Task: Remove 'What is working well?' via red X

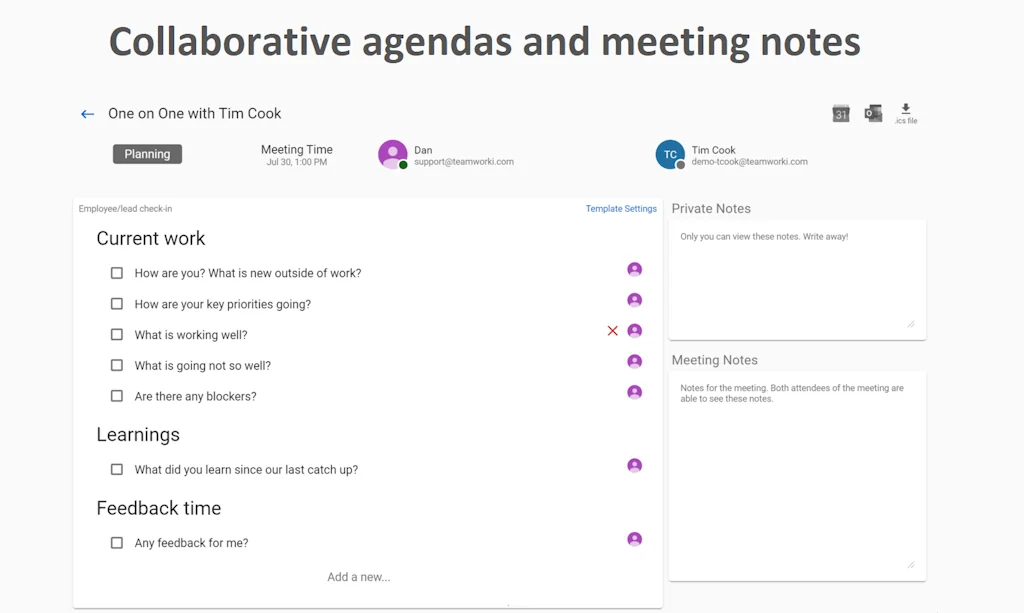Action: pyautogui.click(x=613, y=330)
